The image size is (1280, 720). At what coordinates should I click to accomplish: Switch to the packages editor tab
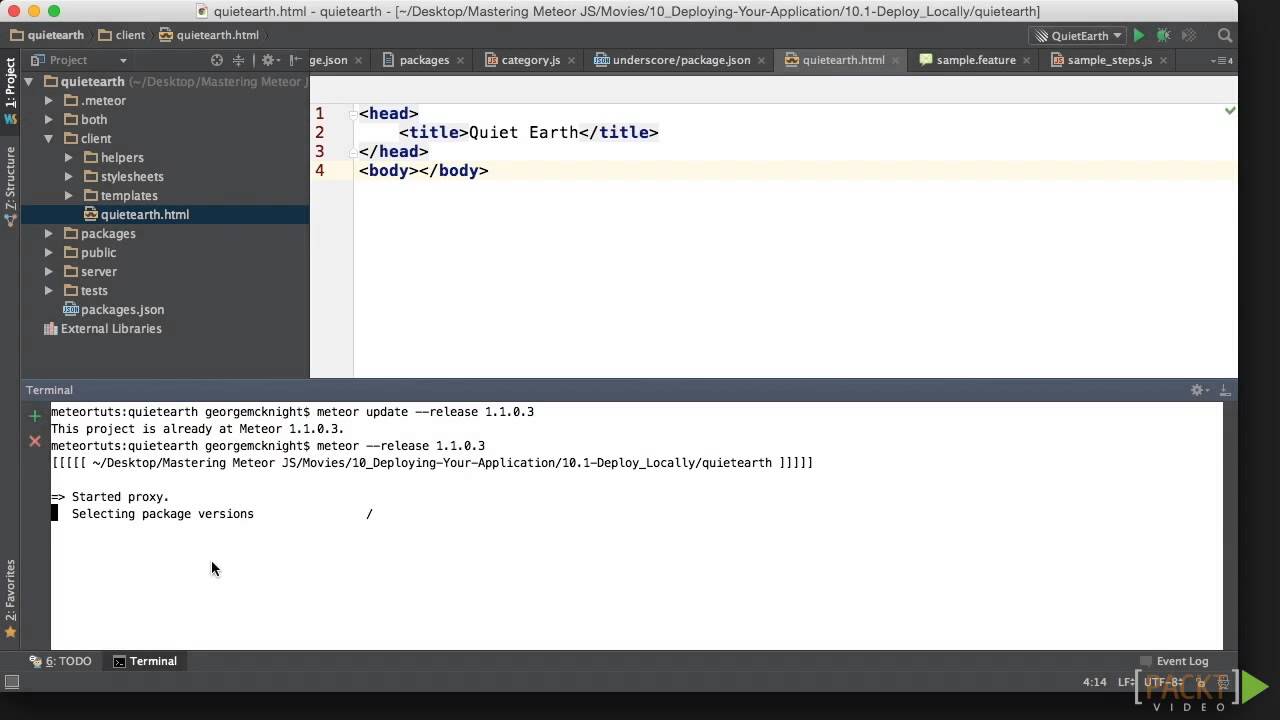click(424, 60)
